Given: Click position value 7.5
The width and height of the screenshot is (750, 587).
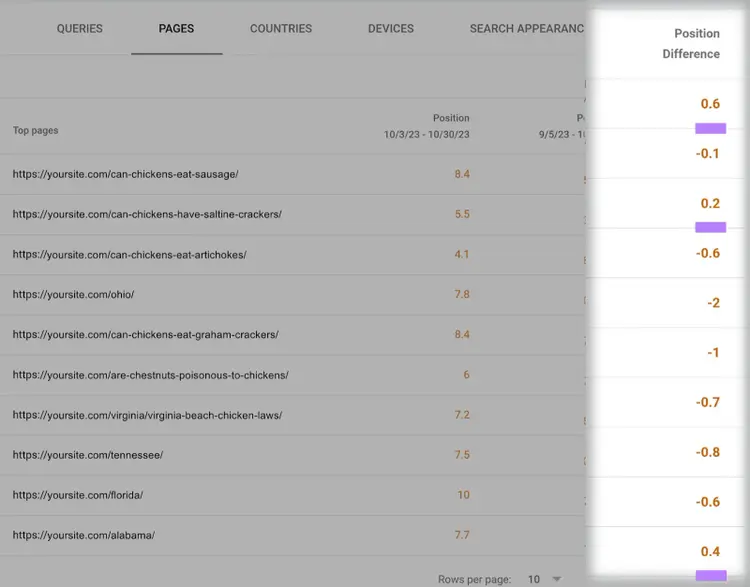Looking at the screenshot, I should pos(462,454).
